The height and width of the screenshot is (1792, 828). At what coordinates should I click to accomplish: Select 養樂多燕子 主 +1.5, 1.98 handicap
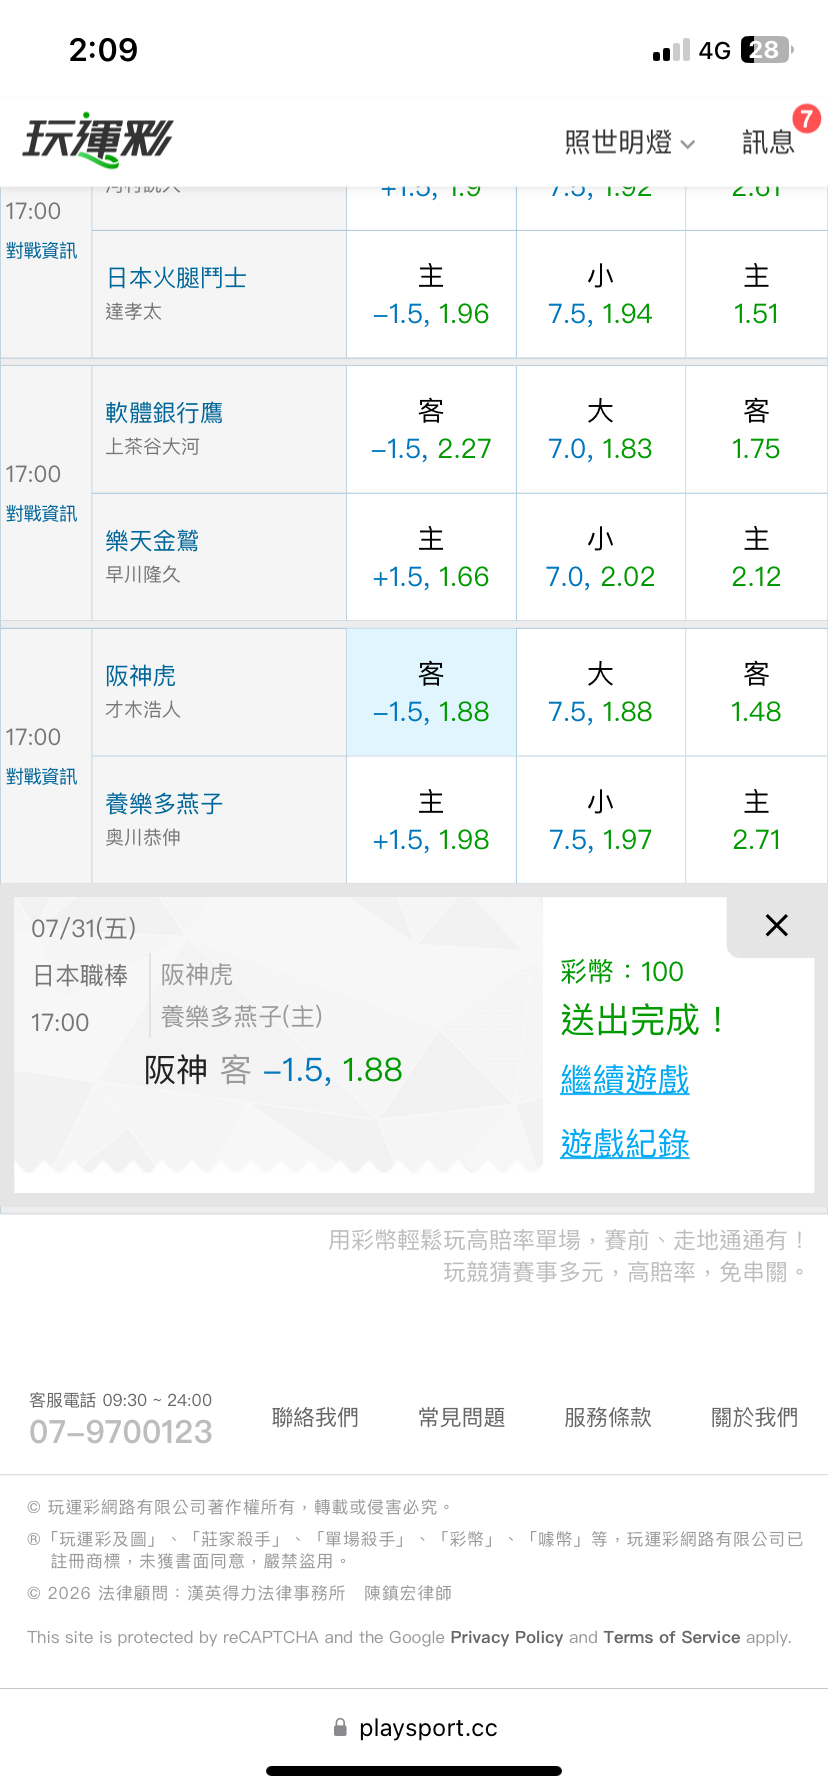(x=431, y=820)
